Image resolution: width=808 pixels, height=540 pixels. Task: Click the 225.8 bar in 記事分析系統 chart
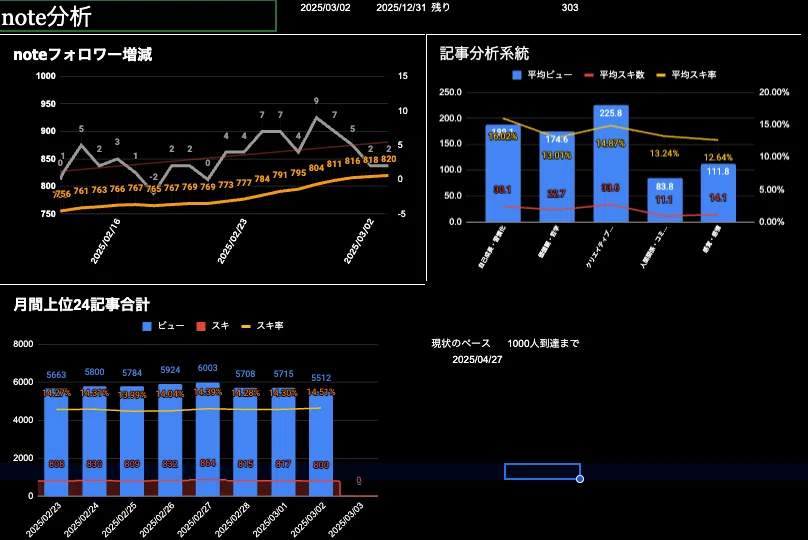click(611, 164)
